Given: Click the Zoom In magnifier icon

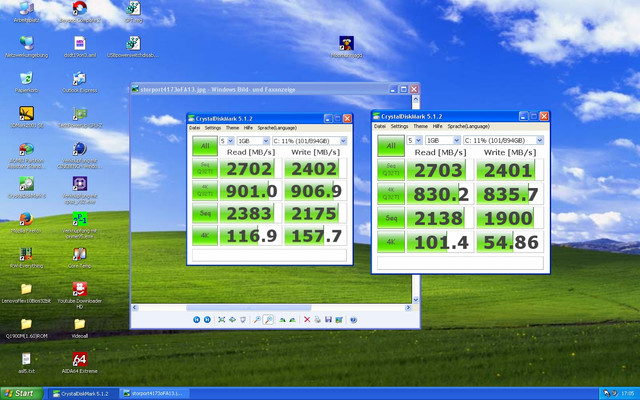Looking at the screenshot, I should click(x=257, y=320).
